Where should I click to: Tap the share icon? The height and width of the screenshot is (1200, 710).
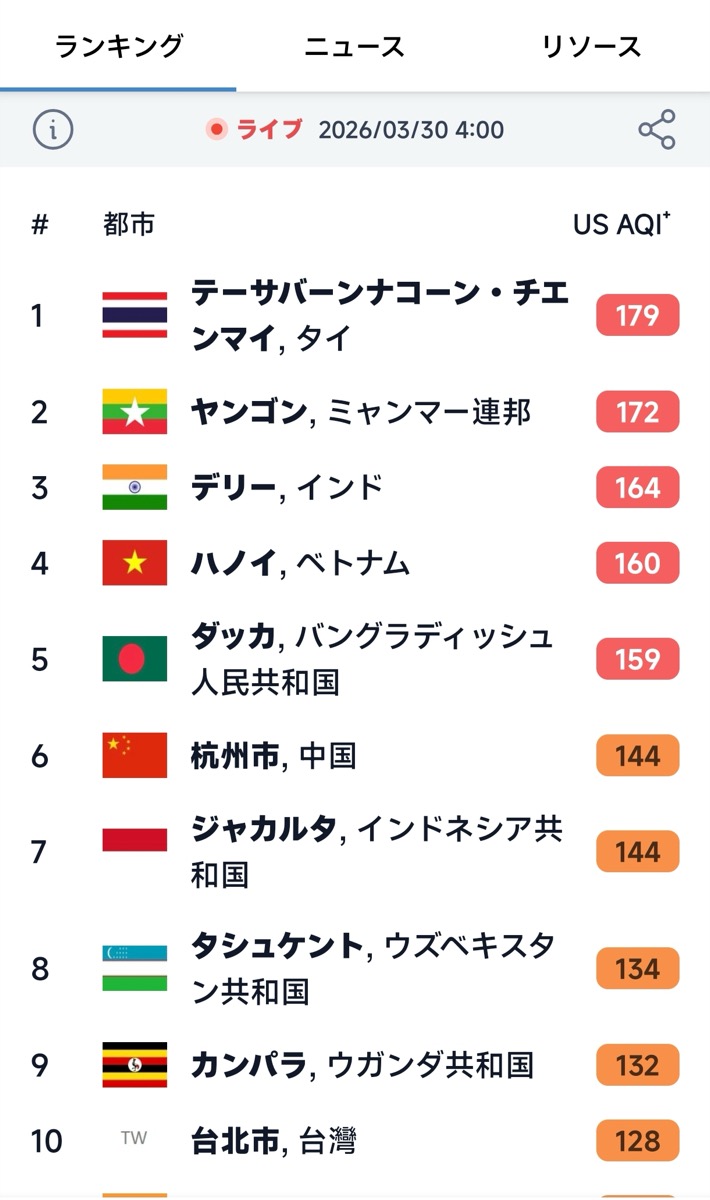[656, 130]
